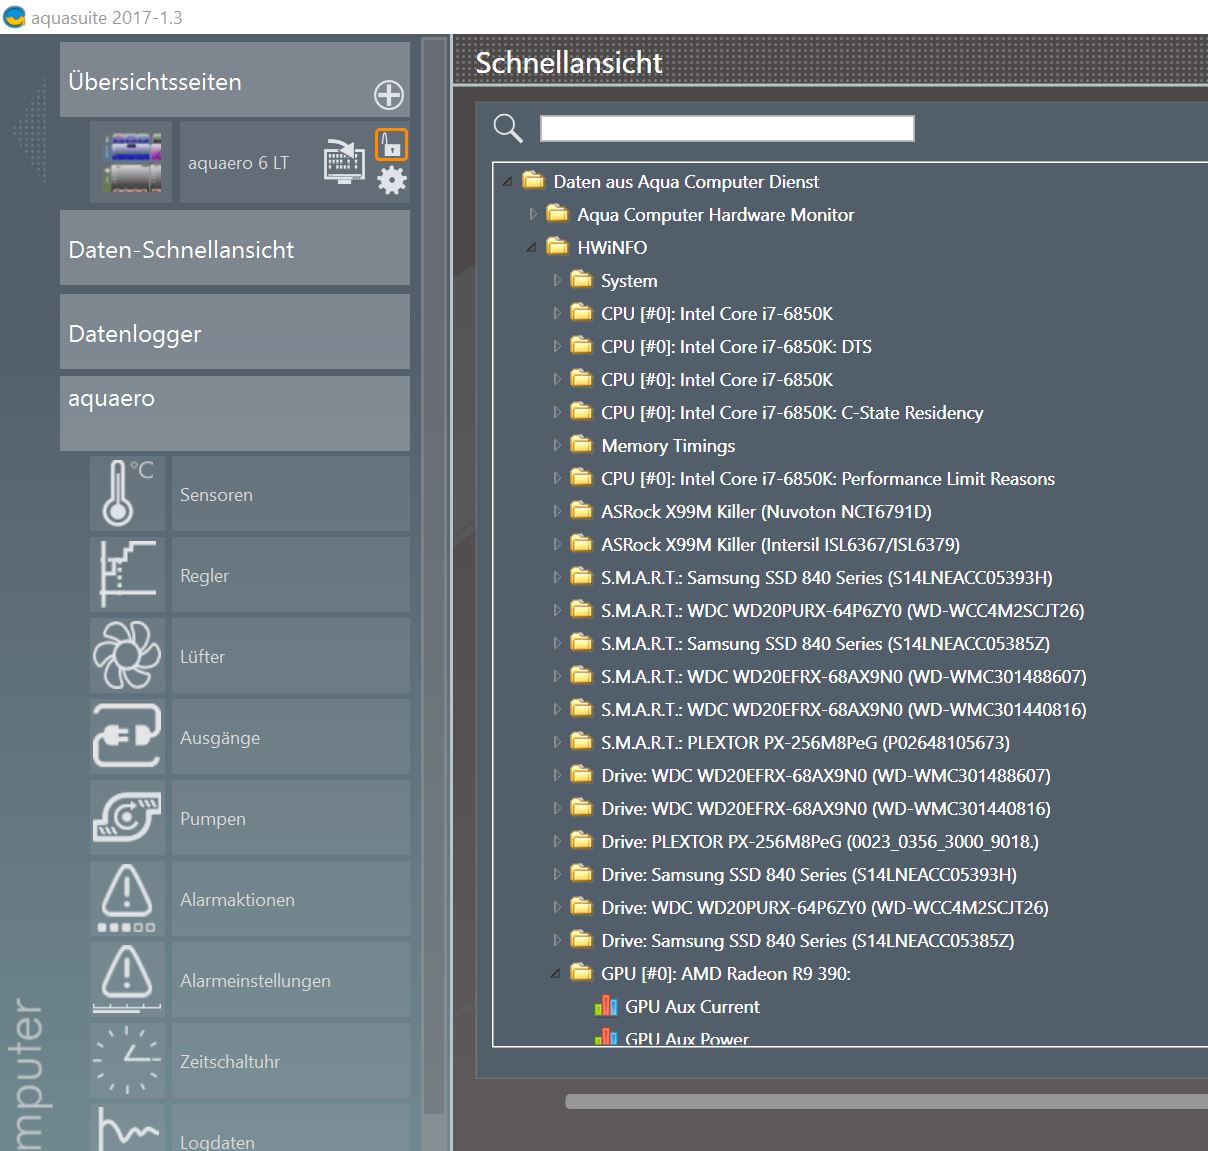The width and height of the screenshot is (1208, 1151).
Task: Click the GPU Aux Power chart icon
Action: pos(606,1037)
